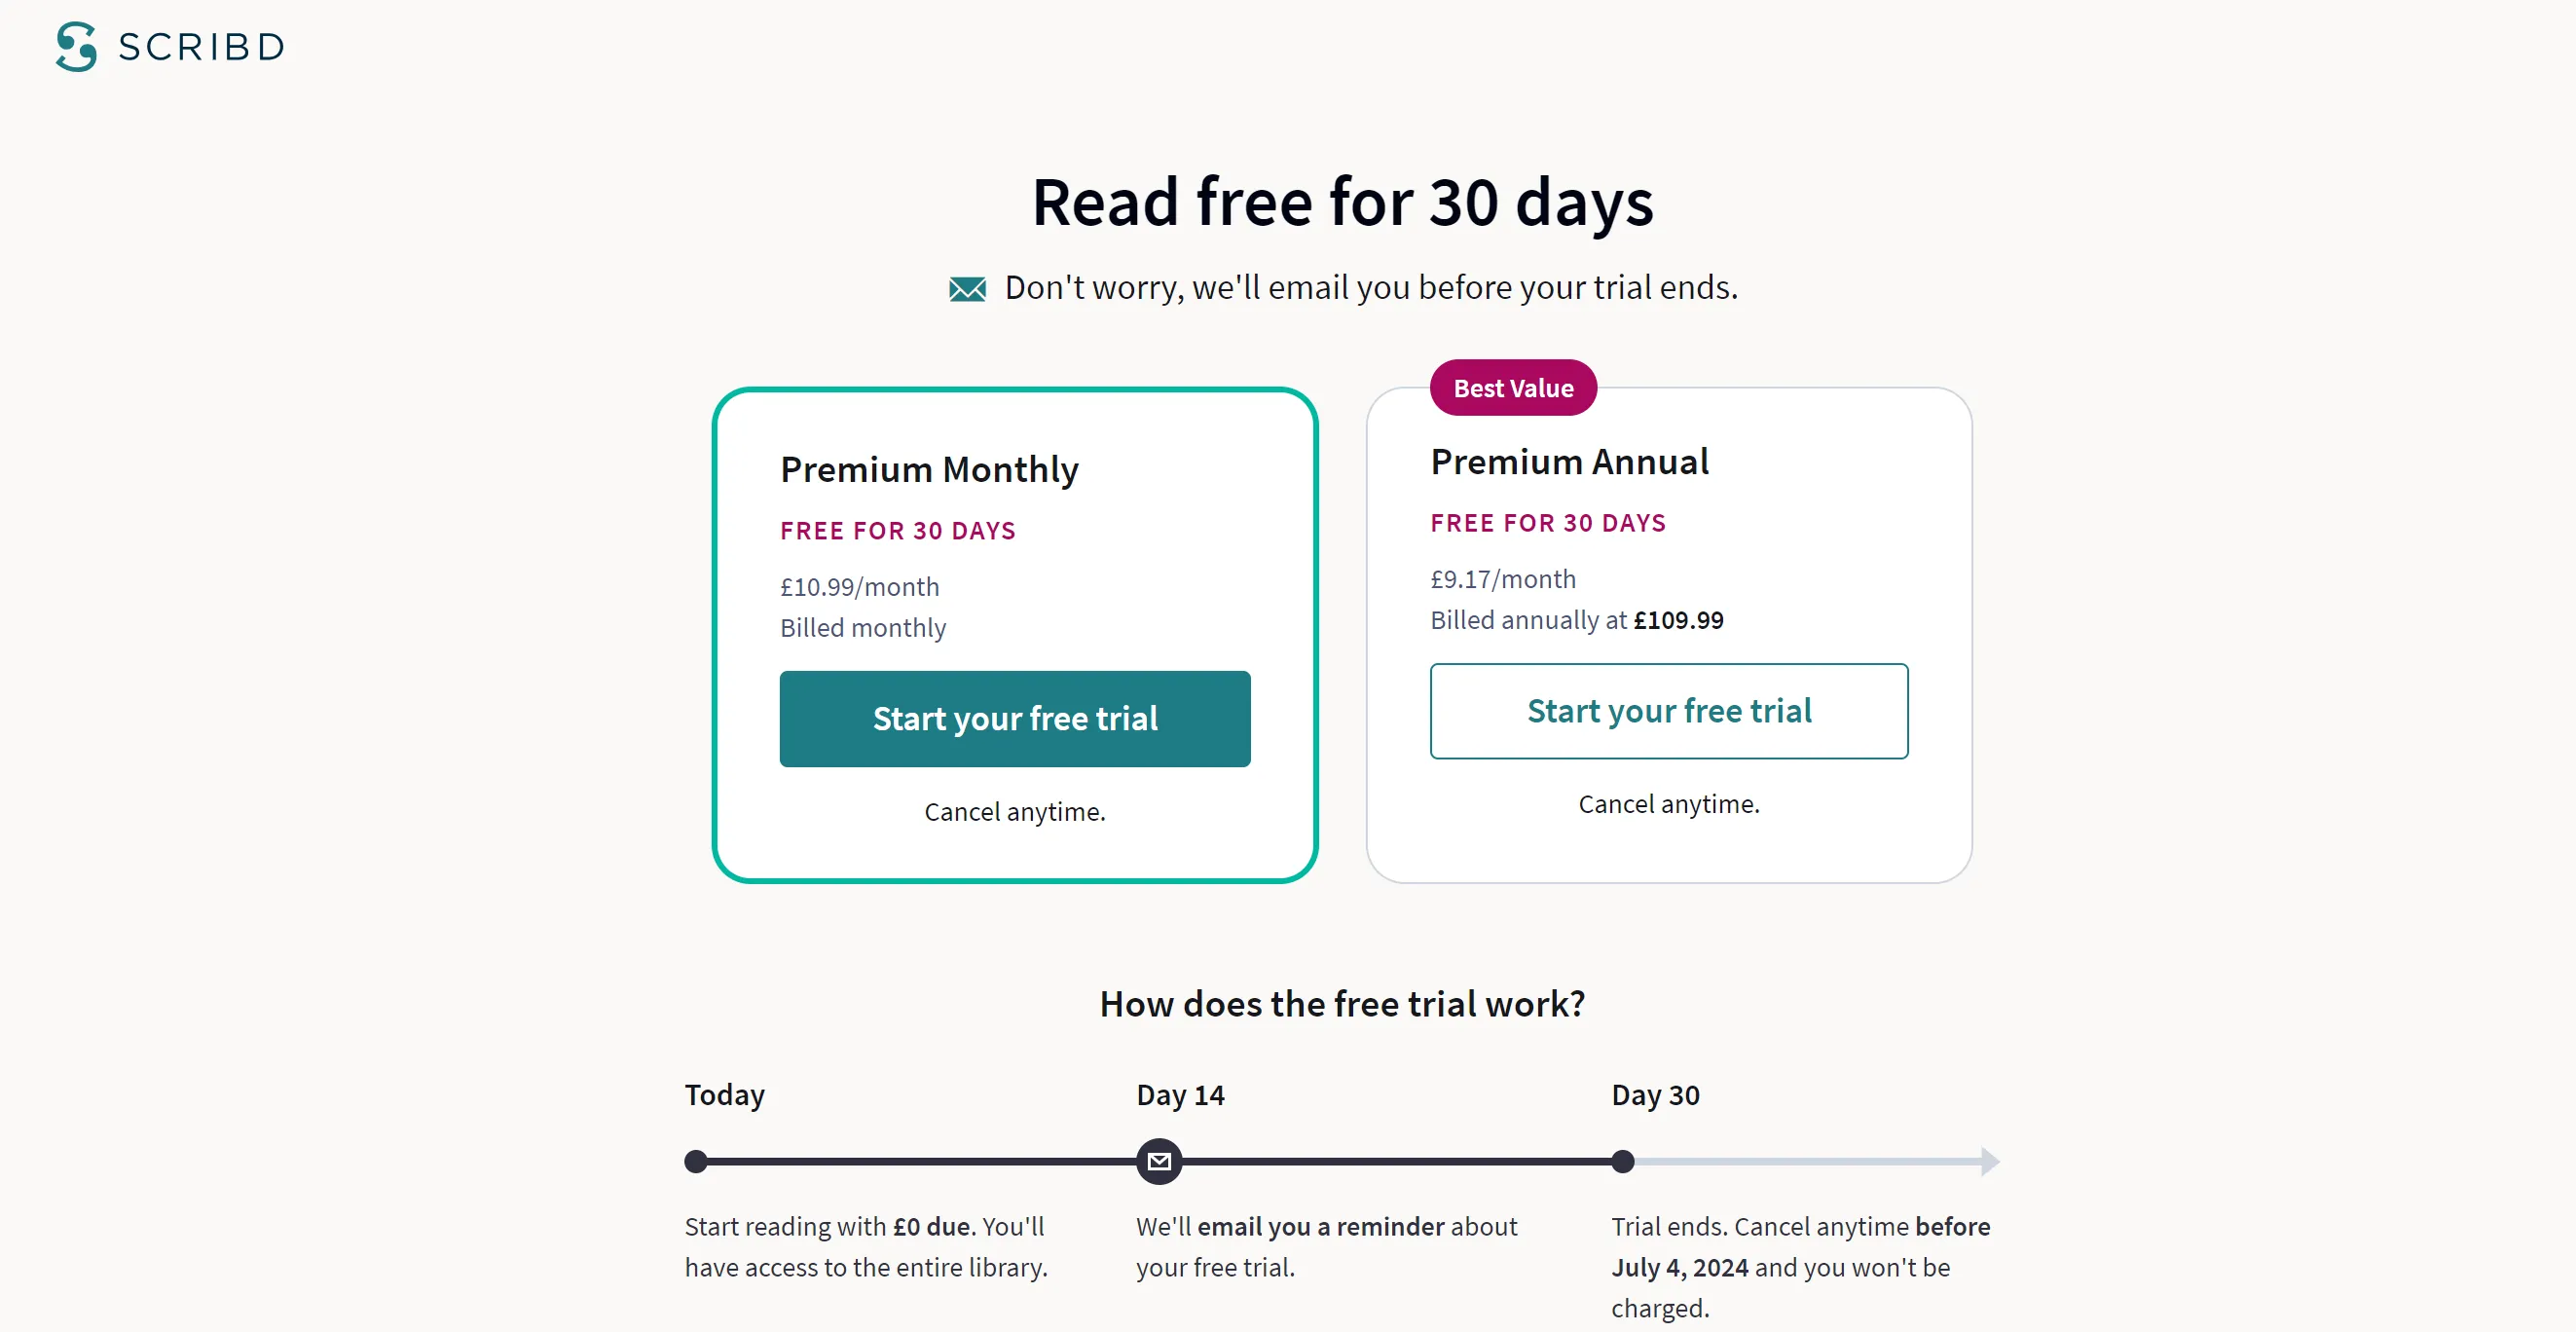The width and height of the screenshot is (2576, 1332).
Task: Click the Today timeline dot
Action: click(696, 1161)
